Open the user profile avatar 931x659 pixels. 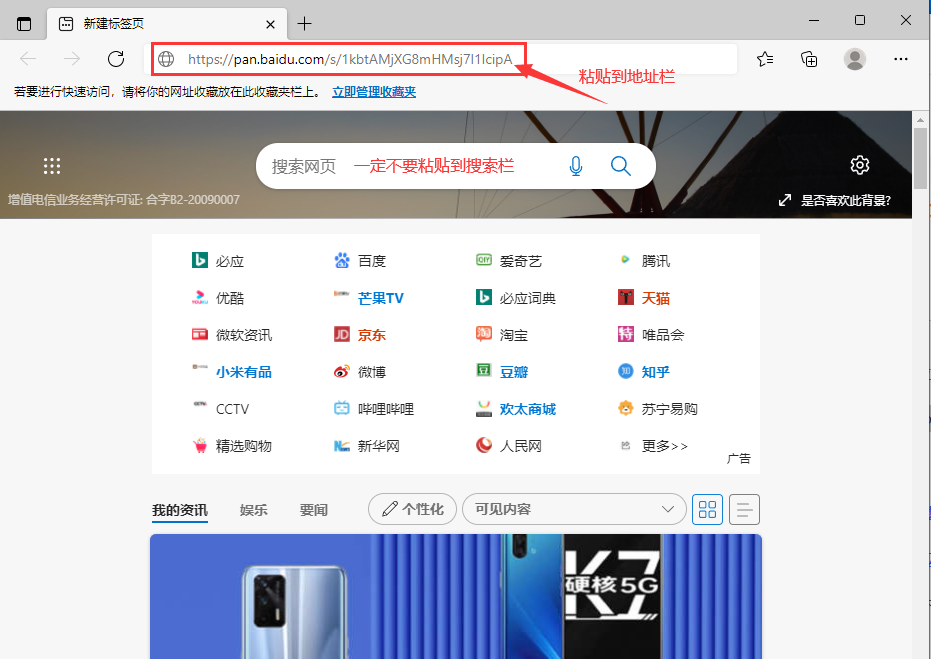pyautogui.click(x=854, y=59)
